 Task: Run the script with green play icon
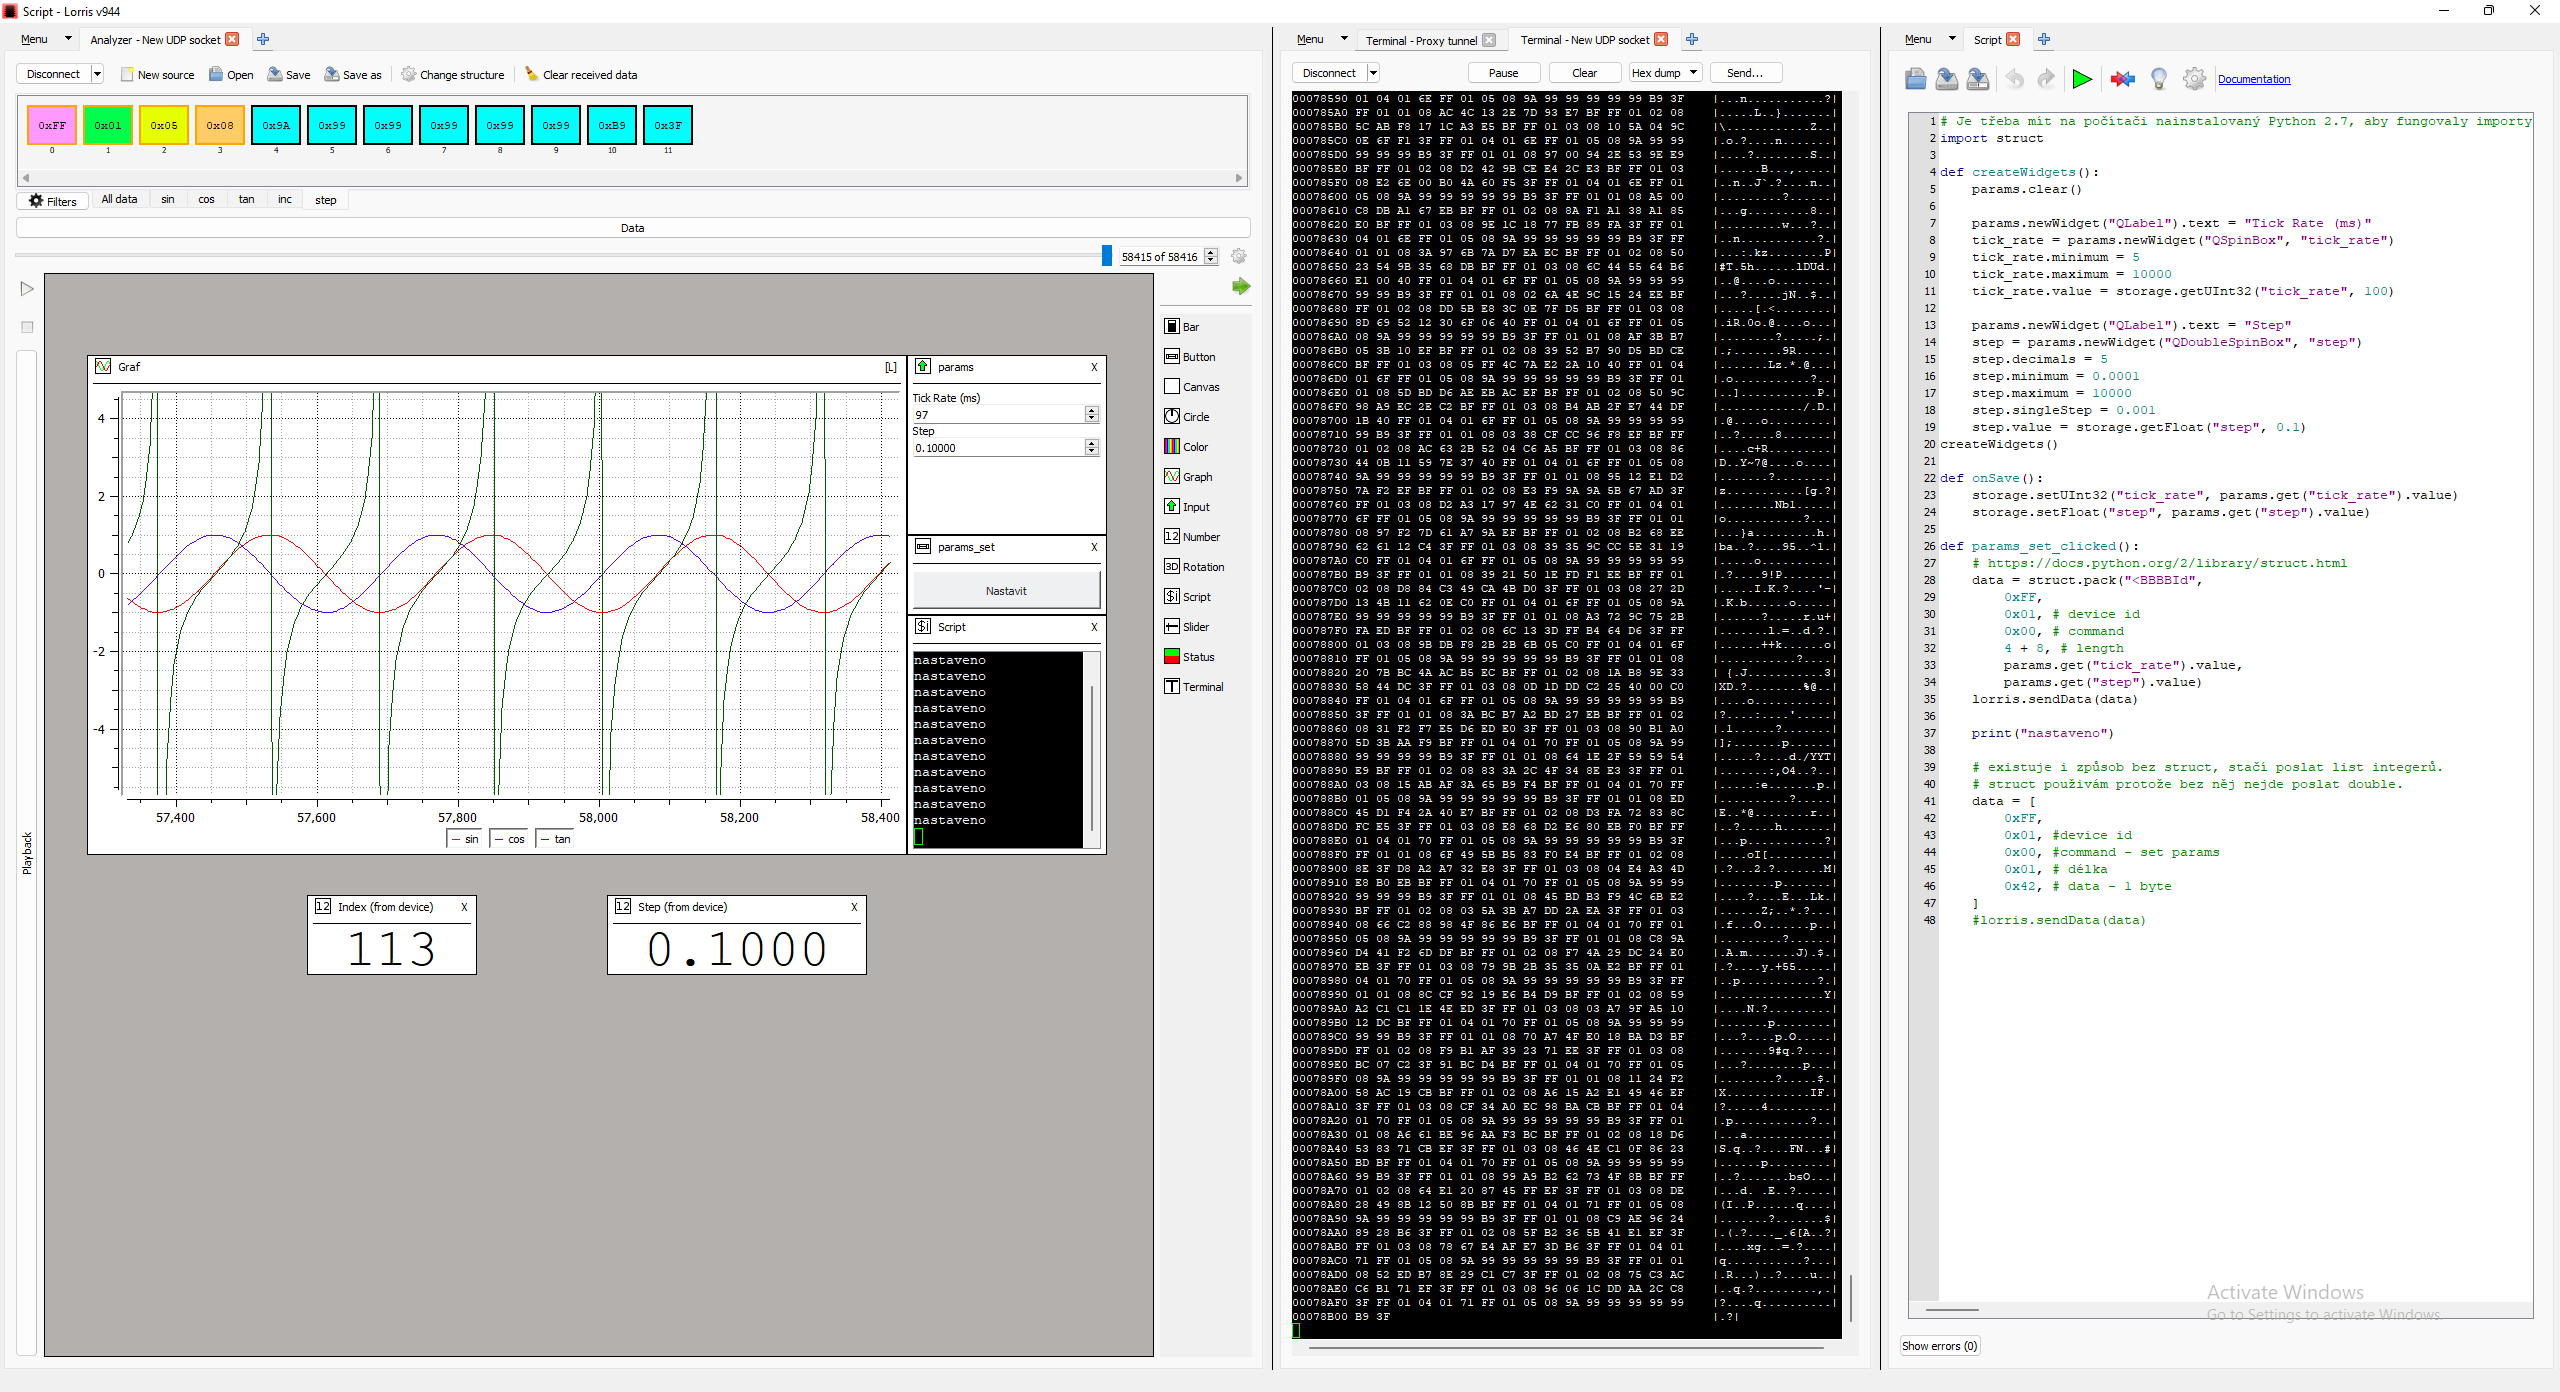[x=2082, y=79]
